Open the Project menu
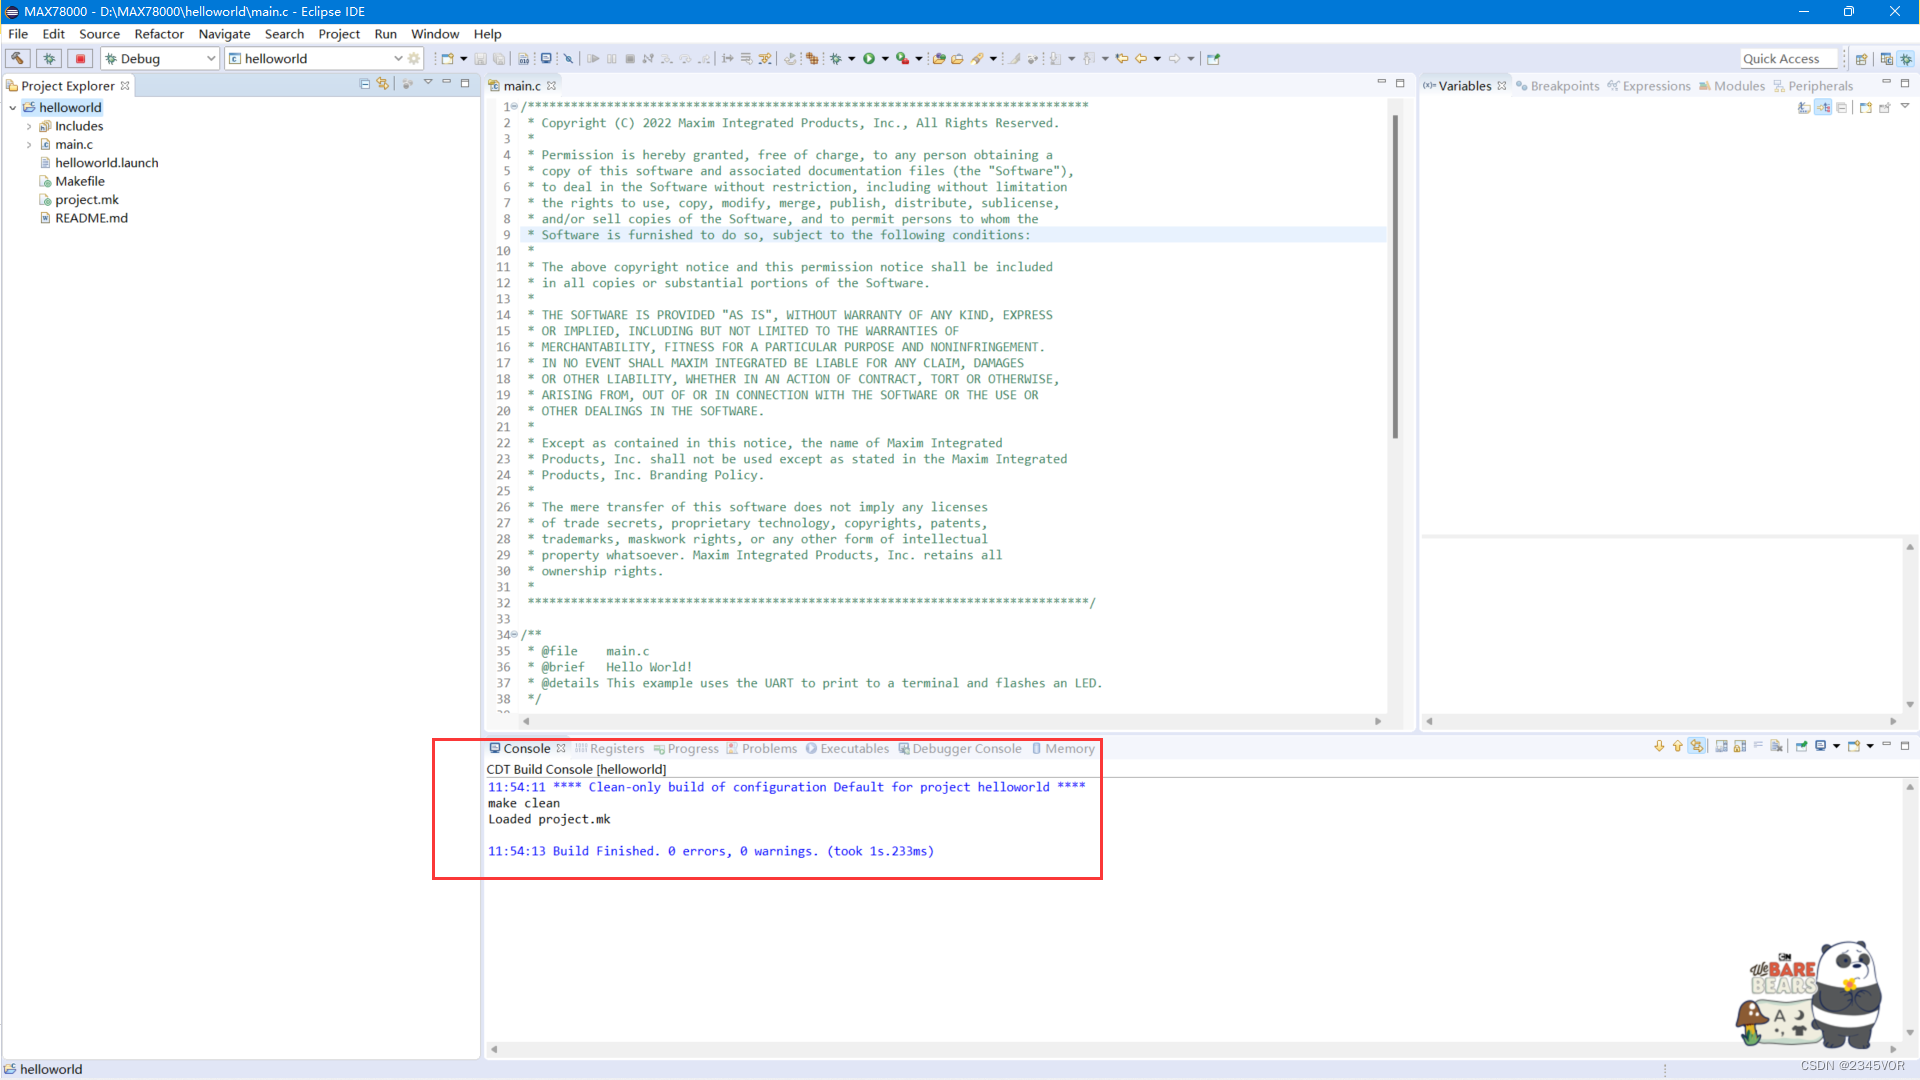Screen dimensions: 1920x1080 click(339, 34)
